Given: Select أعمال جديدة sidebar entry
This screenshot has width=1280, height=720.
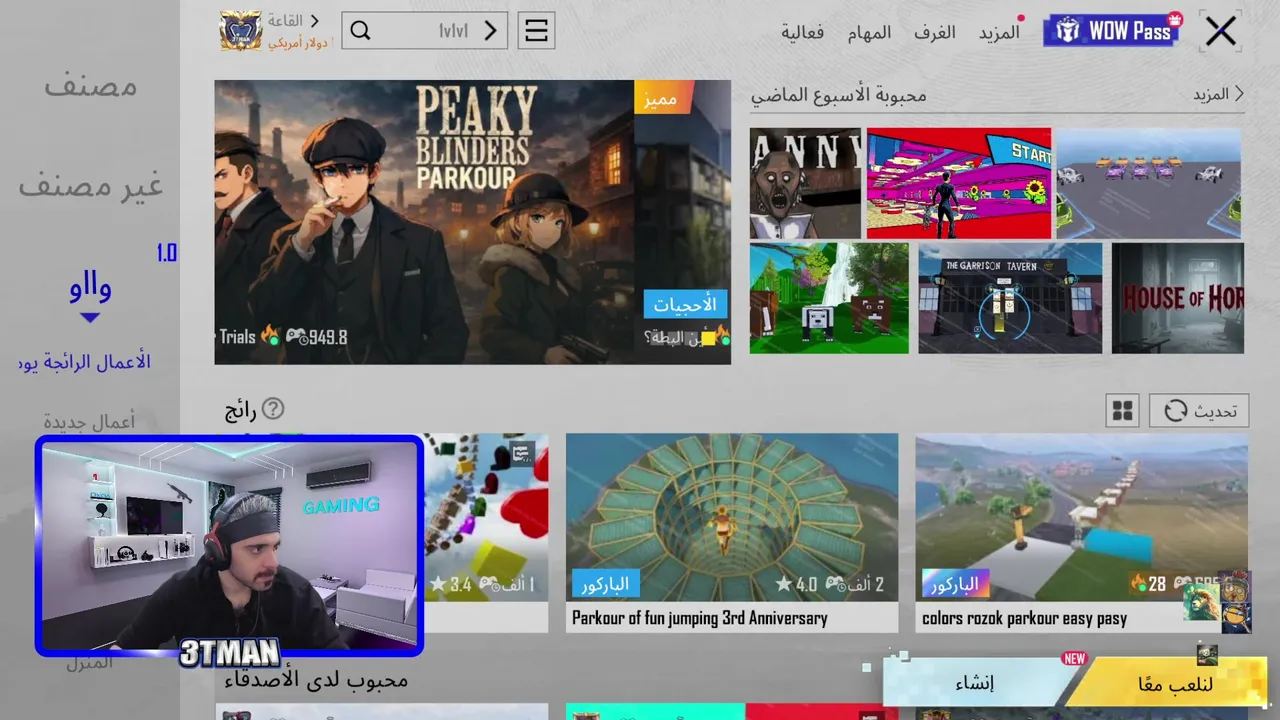Looking at the screenshot, I should click(x=89, y=421).
